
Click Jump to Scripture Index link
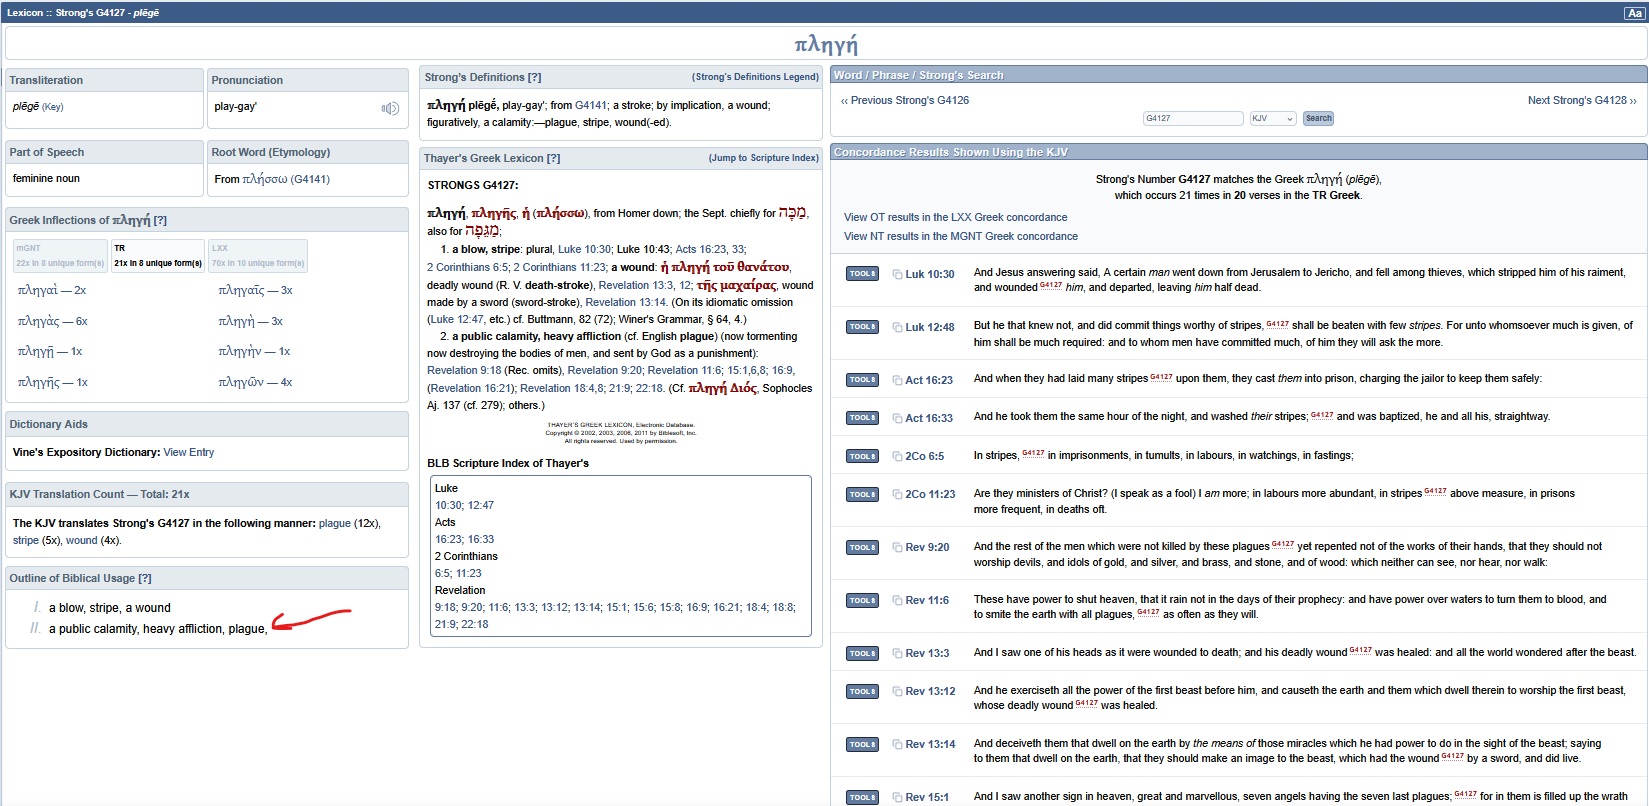click(x=763, y=158)
